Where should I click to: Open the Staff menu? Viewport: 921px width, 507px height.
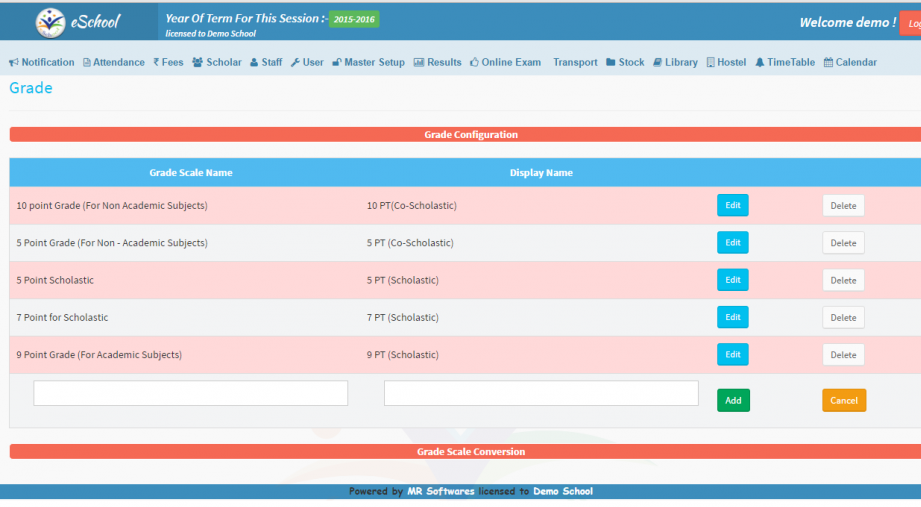pyautogui.click(x=266, y=62)
